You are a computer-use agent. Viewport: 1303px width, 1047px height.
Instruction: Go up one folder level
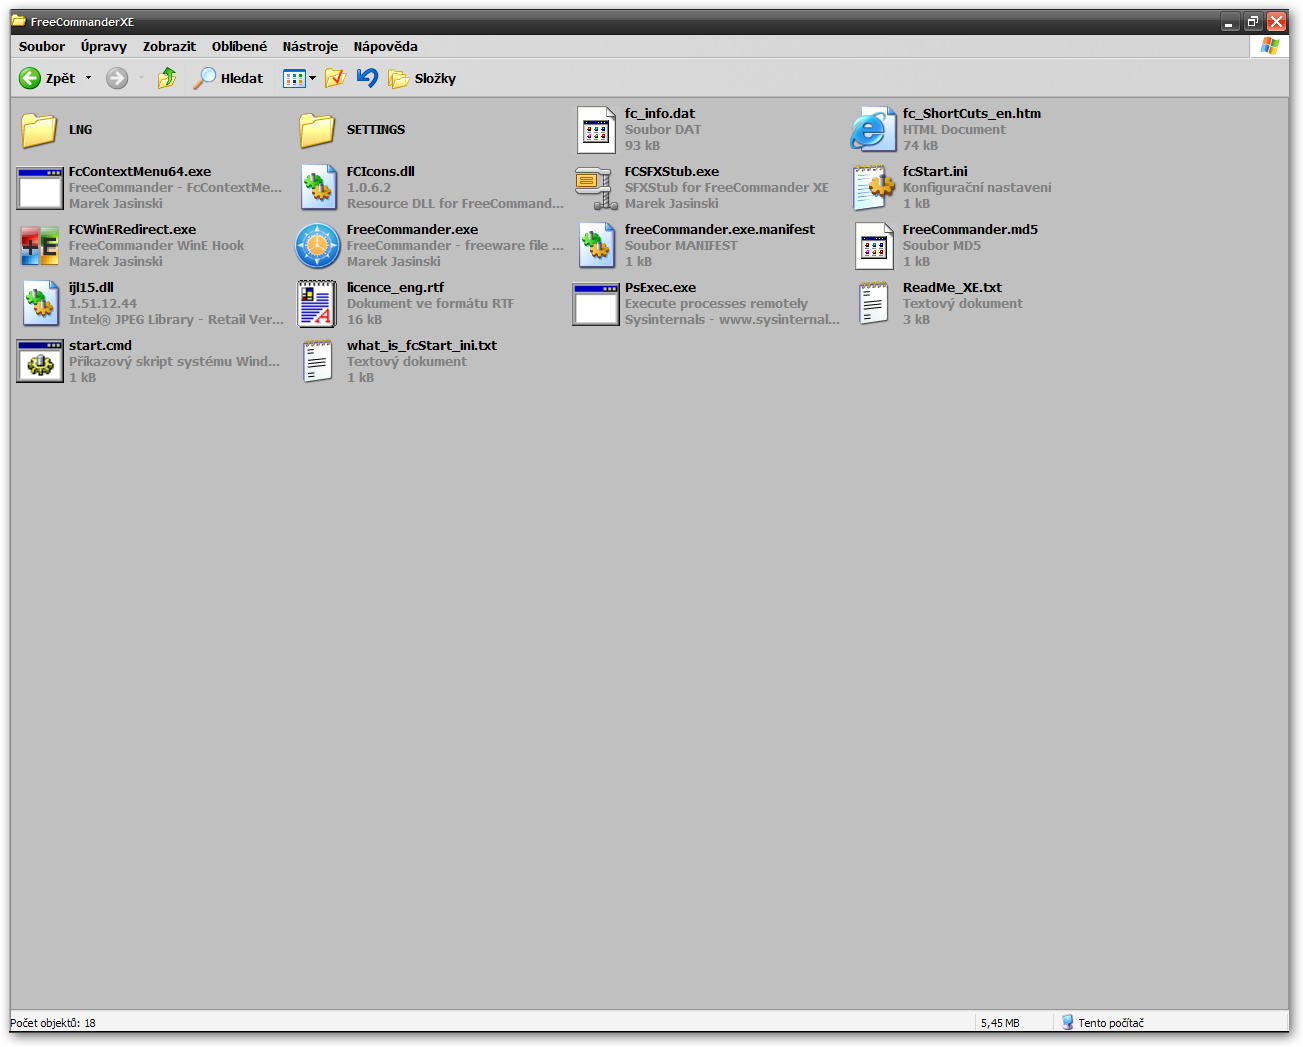click(x=167, y=78)
